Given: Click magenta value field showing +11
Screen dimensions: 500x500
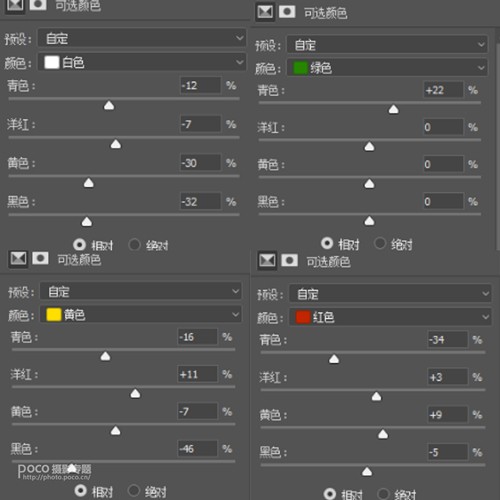Looking at the screenshot, I should [197, 374].
